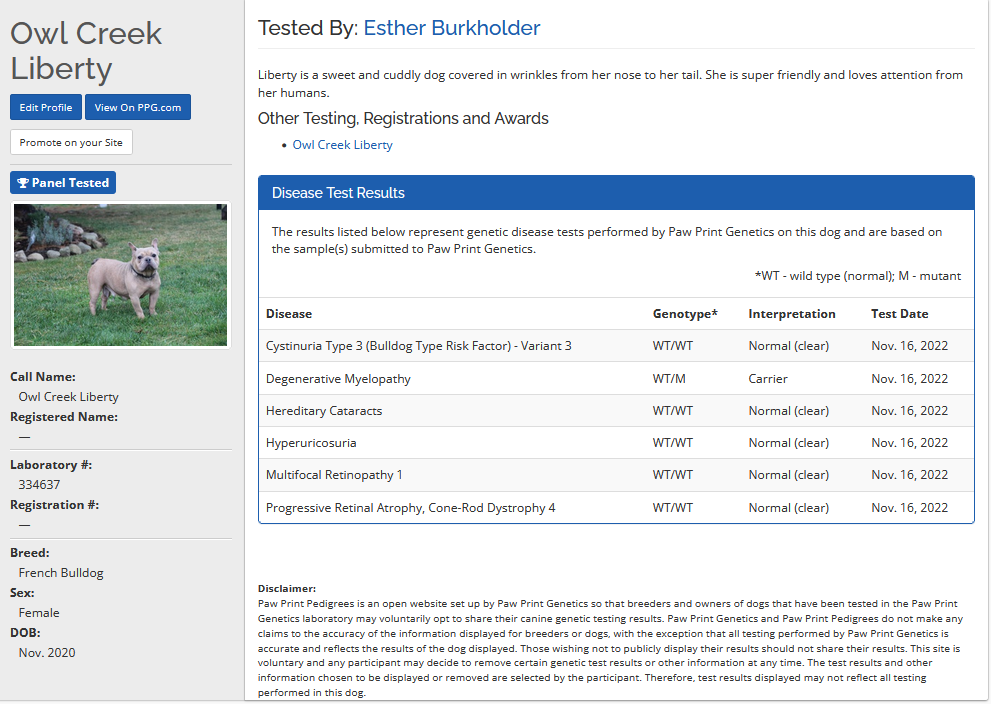Click the Interpretation column header
The width and height of the screenshot is (991, 704).
click(792, 314)
